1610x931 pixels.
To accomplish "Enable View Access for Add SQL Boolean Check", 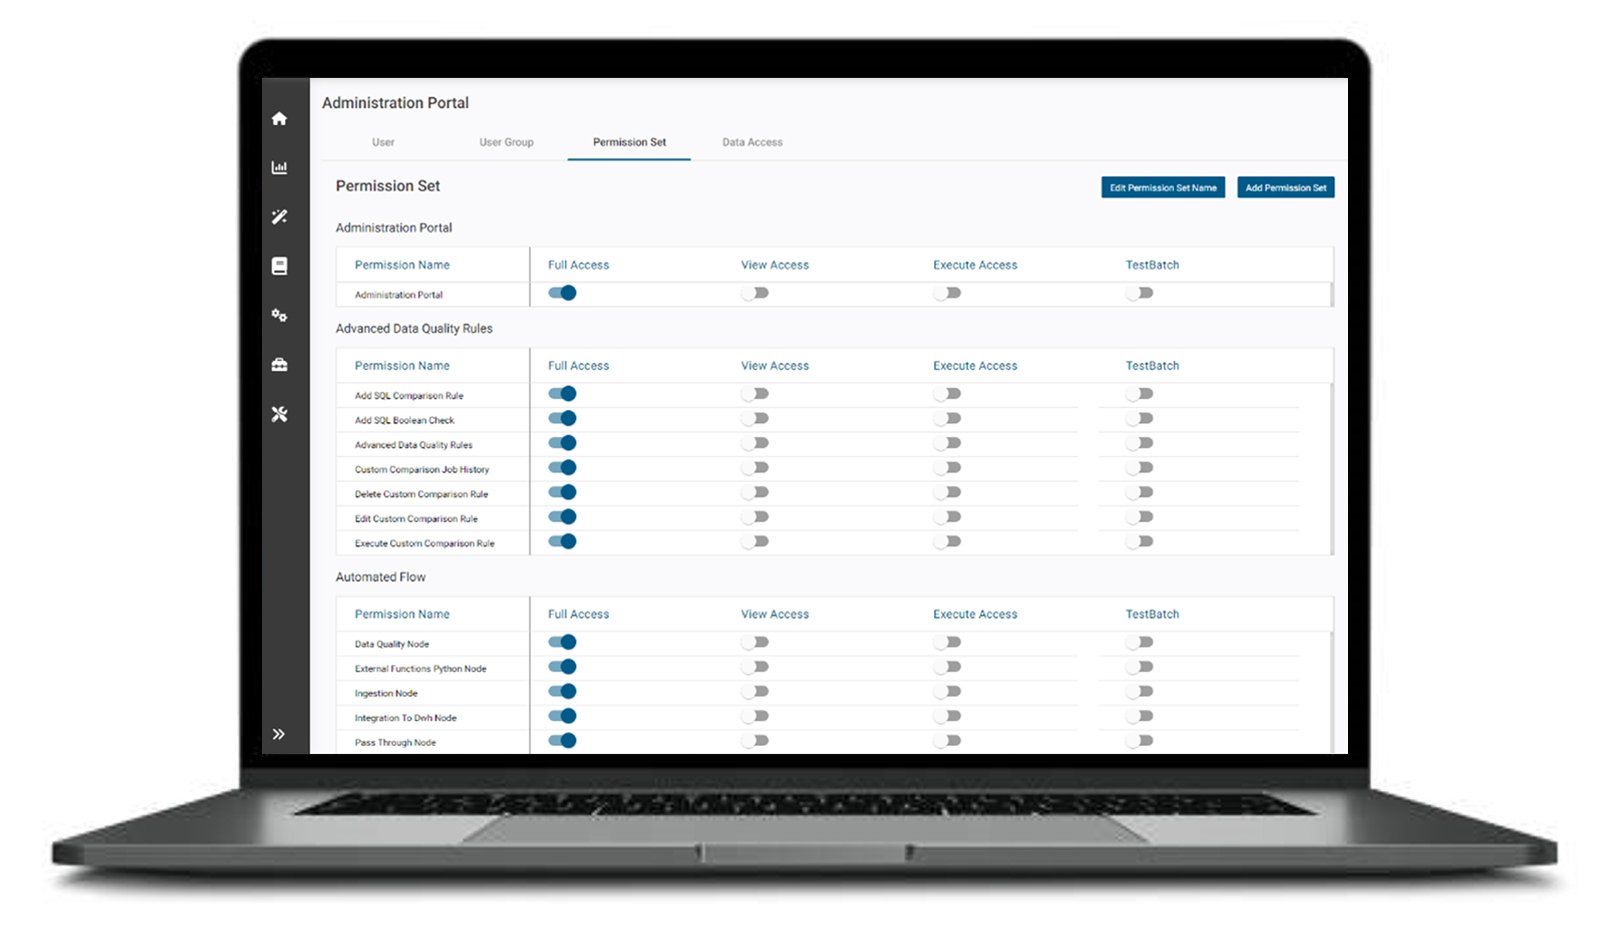I will [x=755, y=418].
